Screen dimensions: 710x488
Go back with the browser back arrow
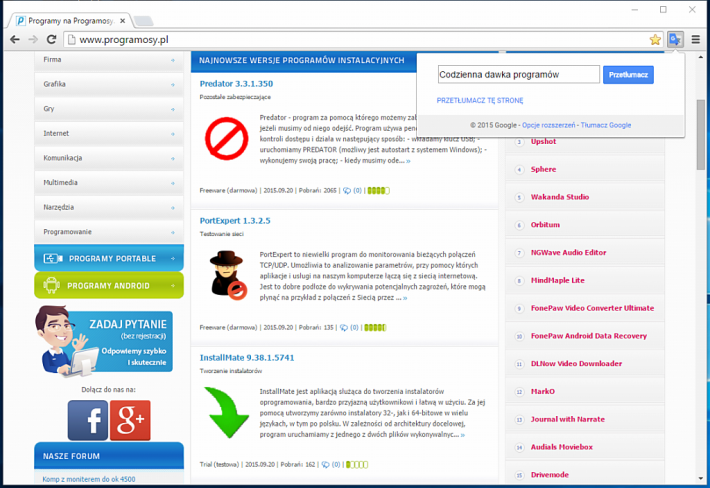pyautogui.click(x=14, y=39)
